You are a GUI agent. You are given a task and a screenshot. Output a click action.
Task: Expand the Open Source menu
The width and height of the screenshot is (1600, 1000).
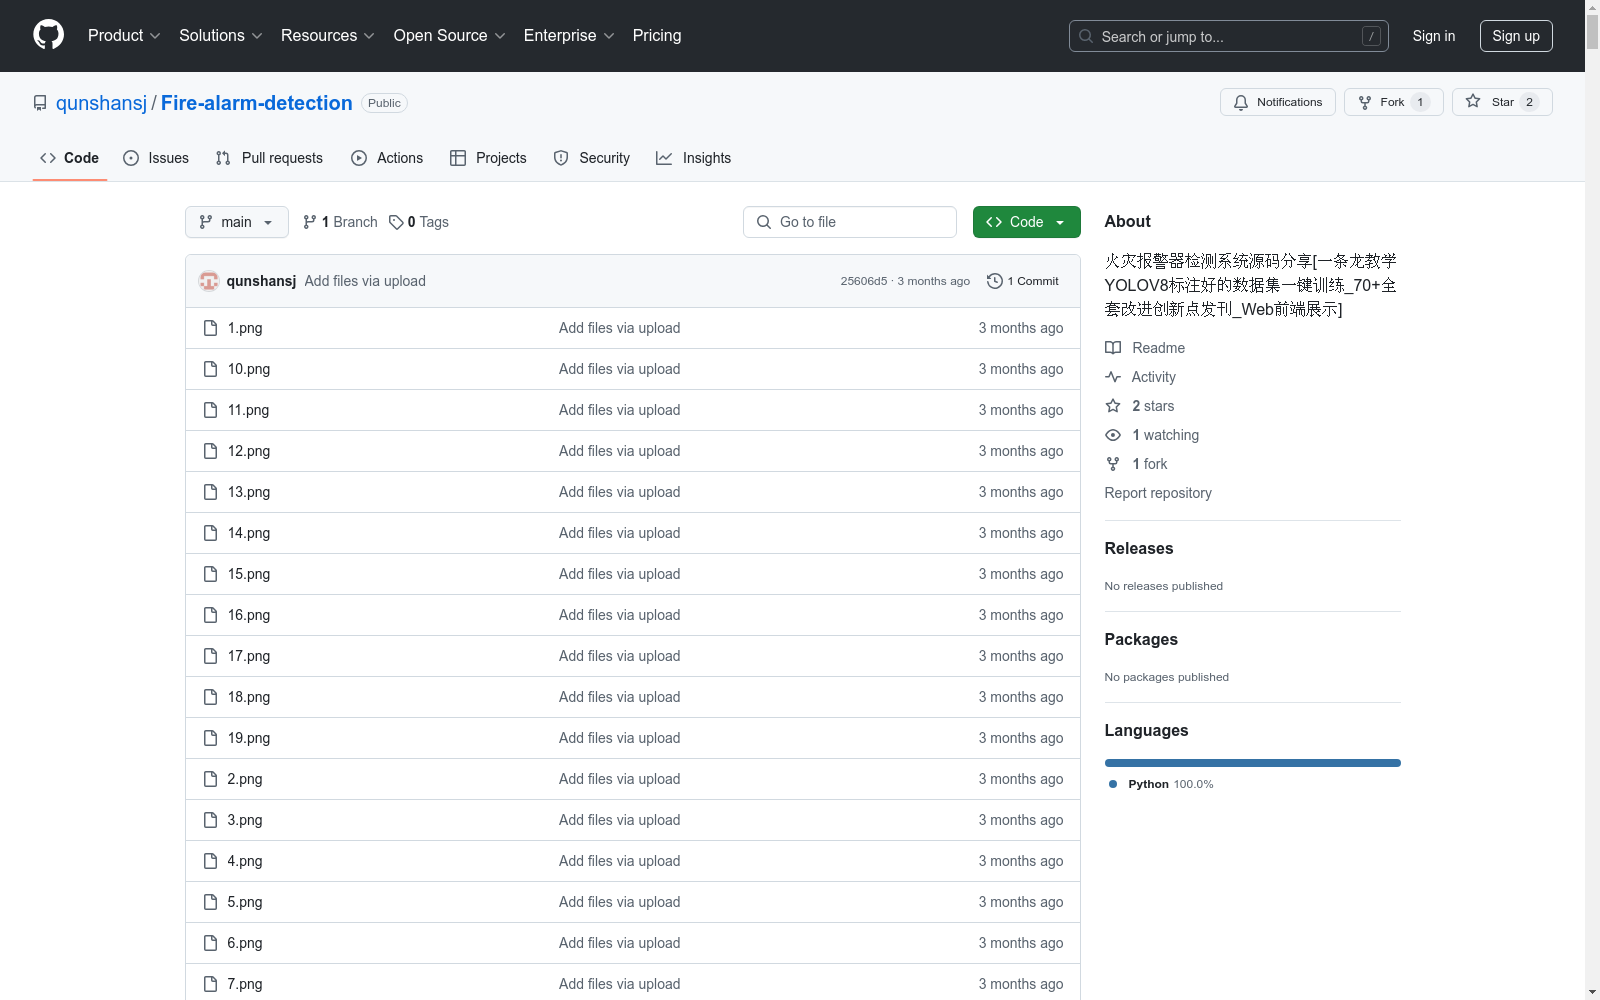450,35
